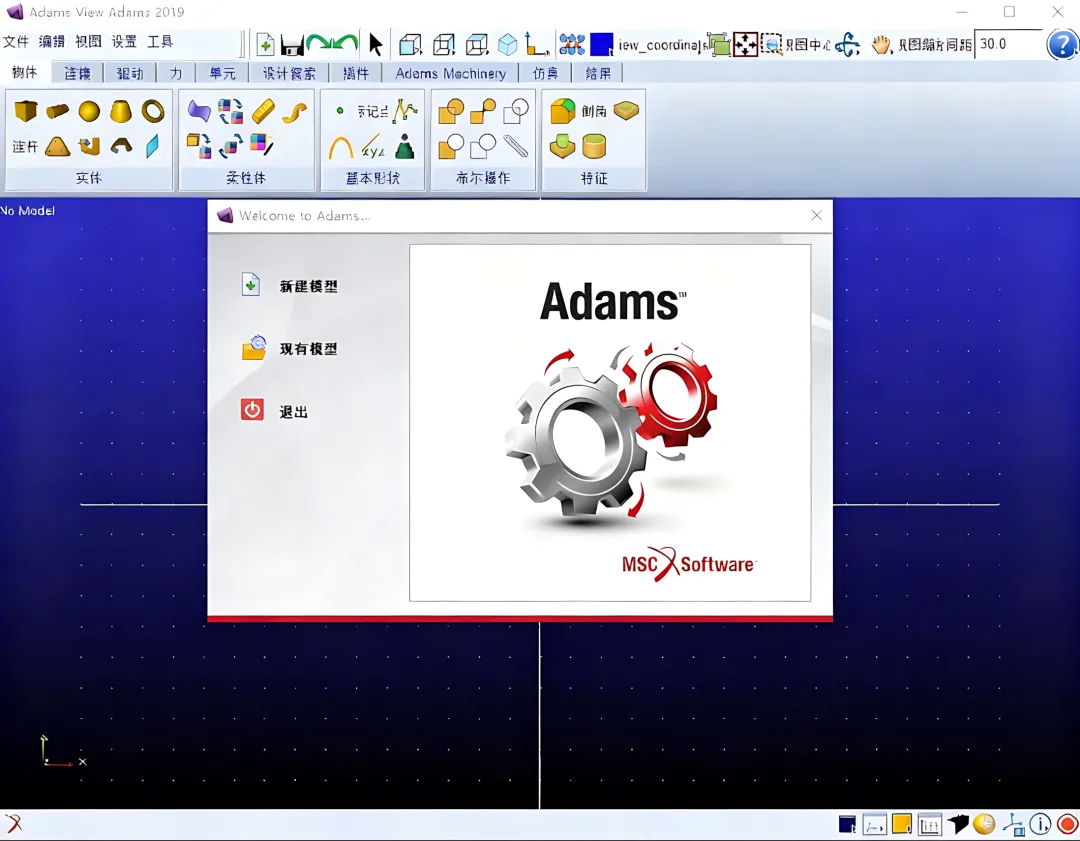Open the 工具 menu
The image size is (1080, 841).
tap(160, 41)
